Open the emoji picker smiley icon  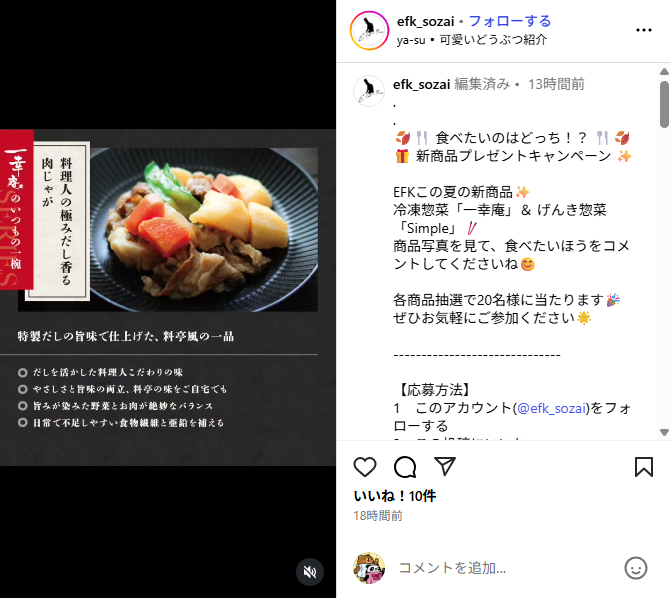coord(636,568)
